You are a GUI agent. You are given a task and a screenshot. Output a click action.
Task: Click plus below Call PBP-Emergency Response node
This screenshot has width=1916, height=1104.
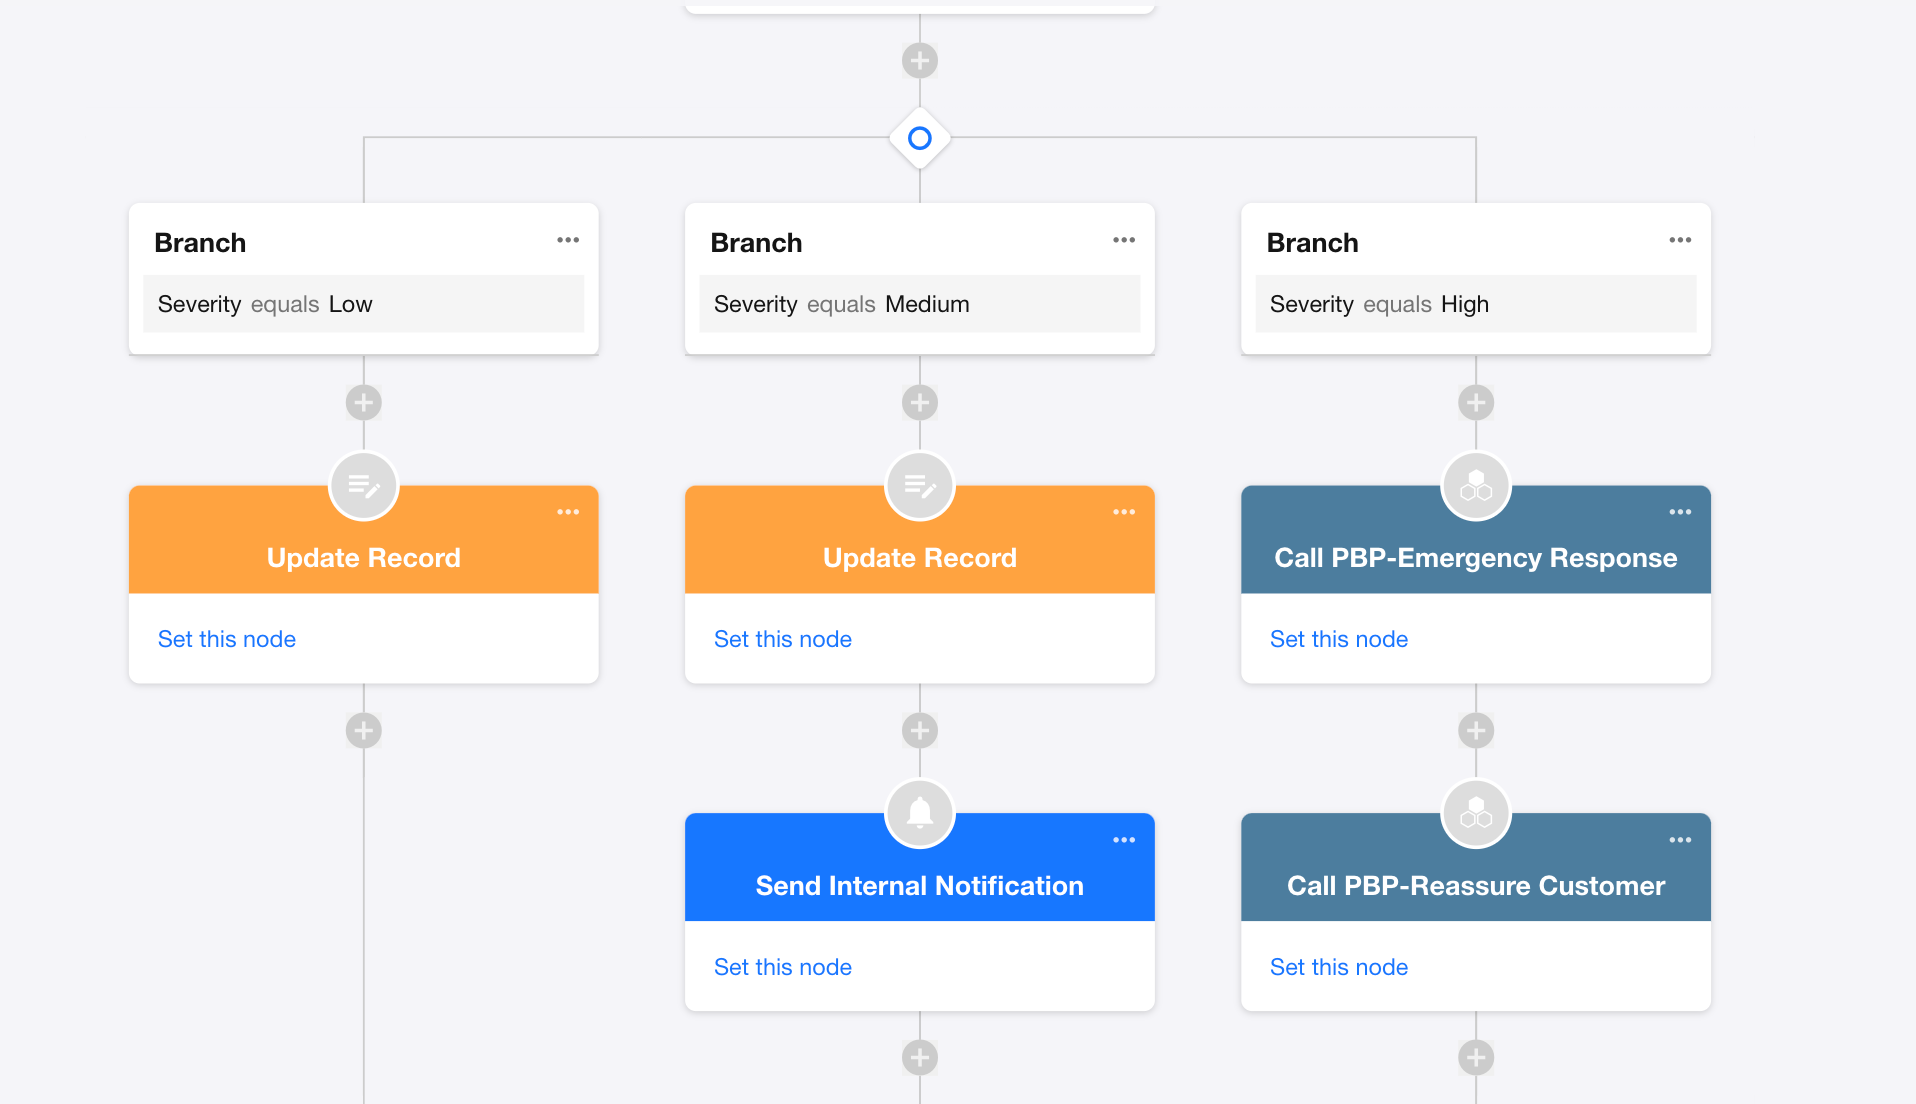point(1476,731)
